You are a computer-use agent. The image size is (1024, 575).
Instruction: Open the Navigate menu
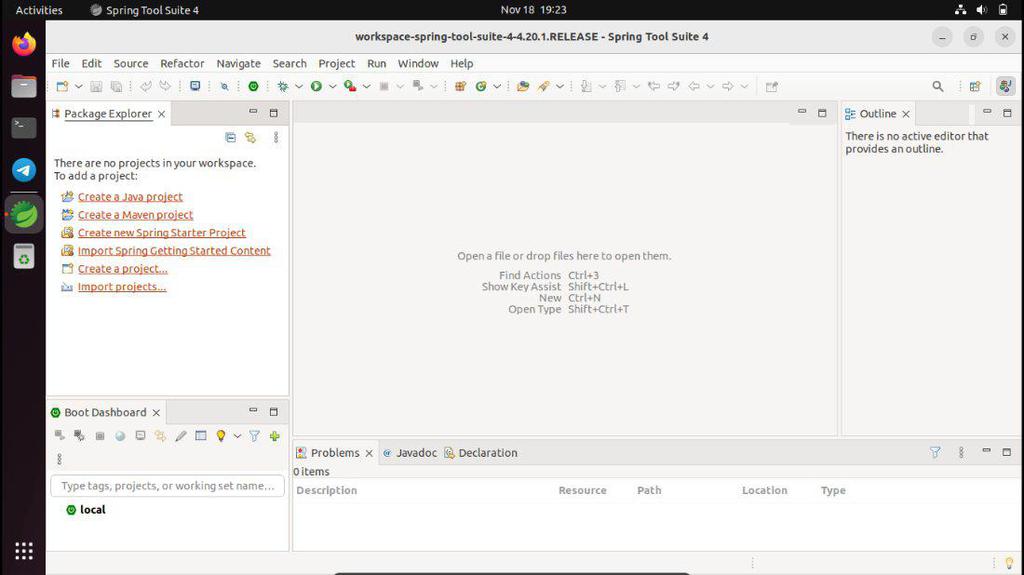238,63
